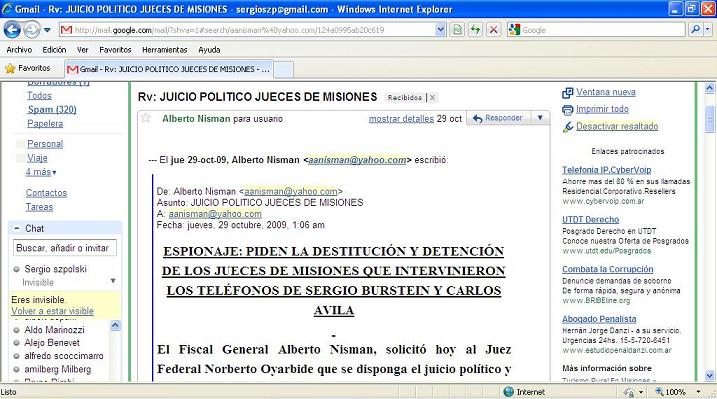Open a new blank tab
Screen dimensions: 717x399
coord(284,70)
